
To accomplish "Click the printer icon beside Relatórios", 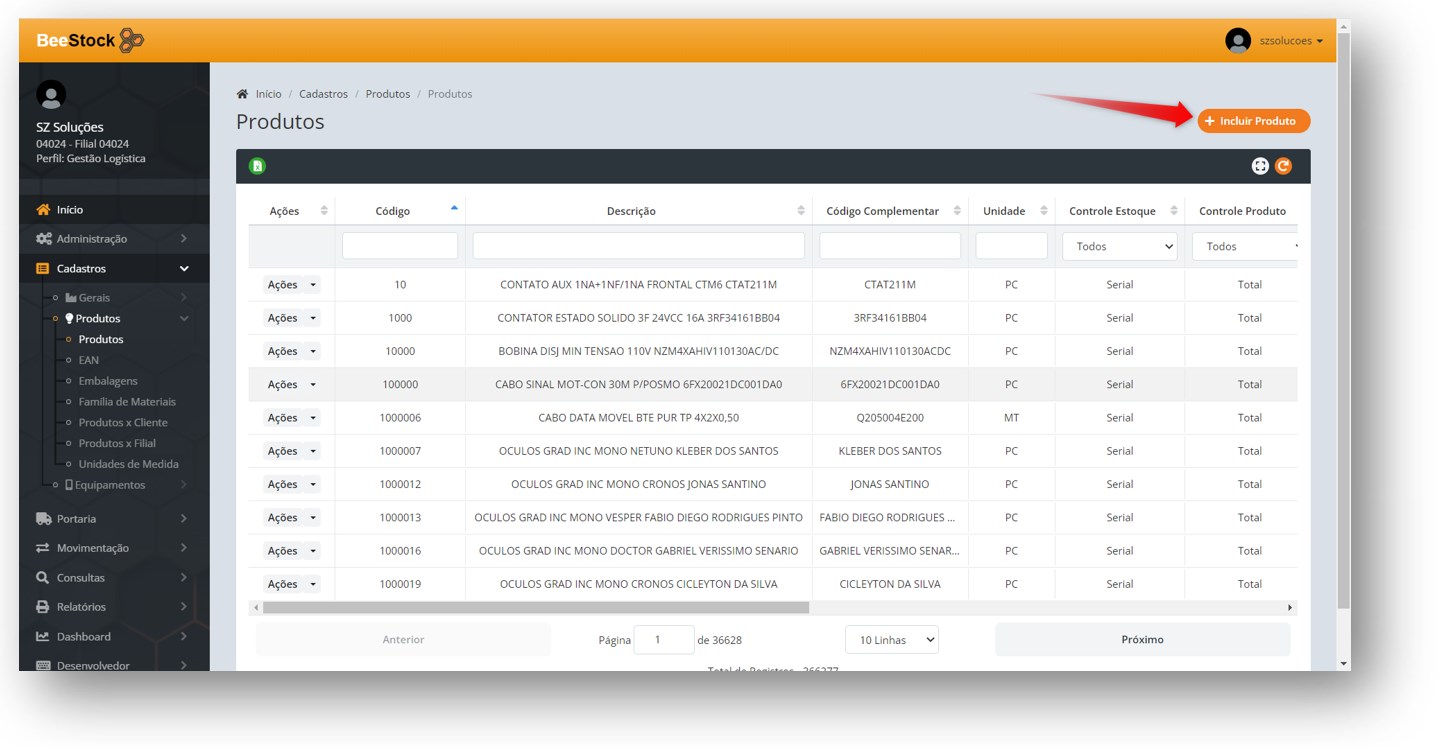I will [43, 607].
